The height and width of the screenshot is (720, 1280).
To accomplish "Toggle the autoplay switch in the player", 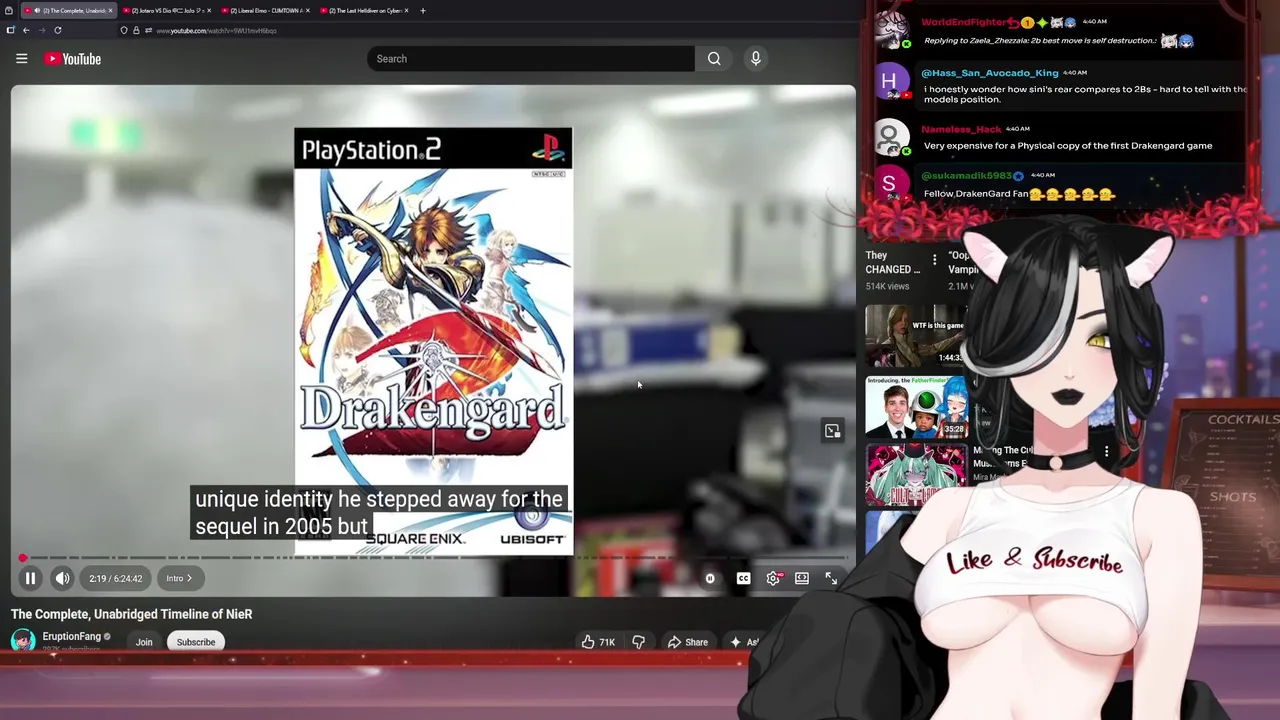I will coord(710,578).
